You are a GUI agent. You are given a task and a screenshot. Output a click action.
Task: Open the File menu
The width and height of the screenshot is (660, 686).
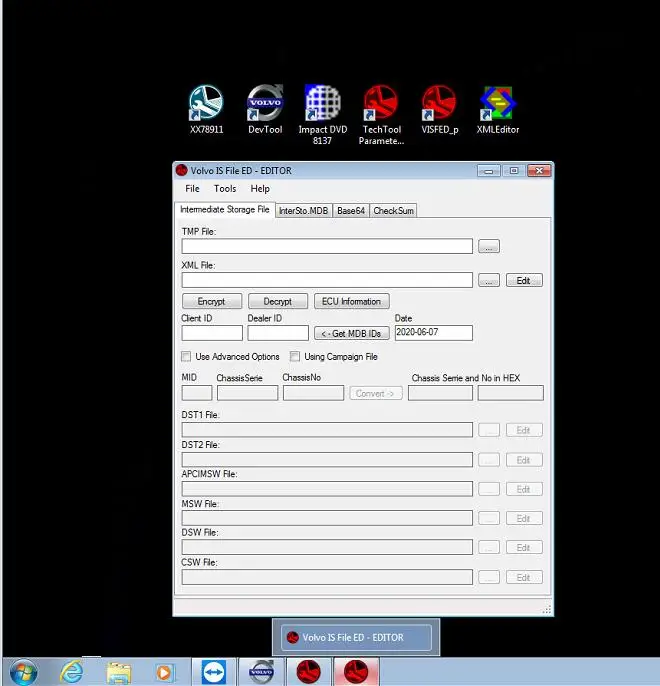[x=192, y=189]
